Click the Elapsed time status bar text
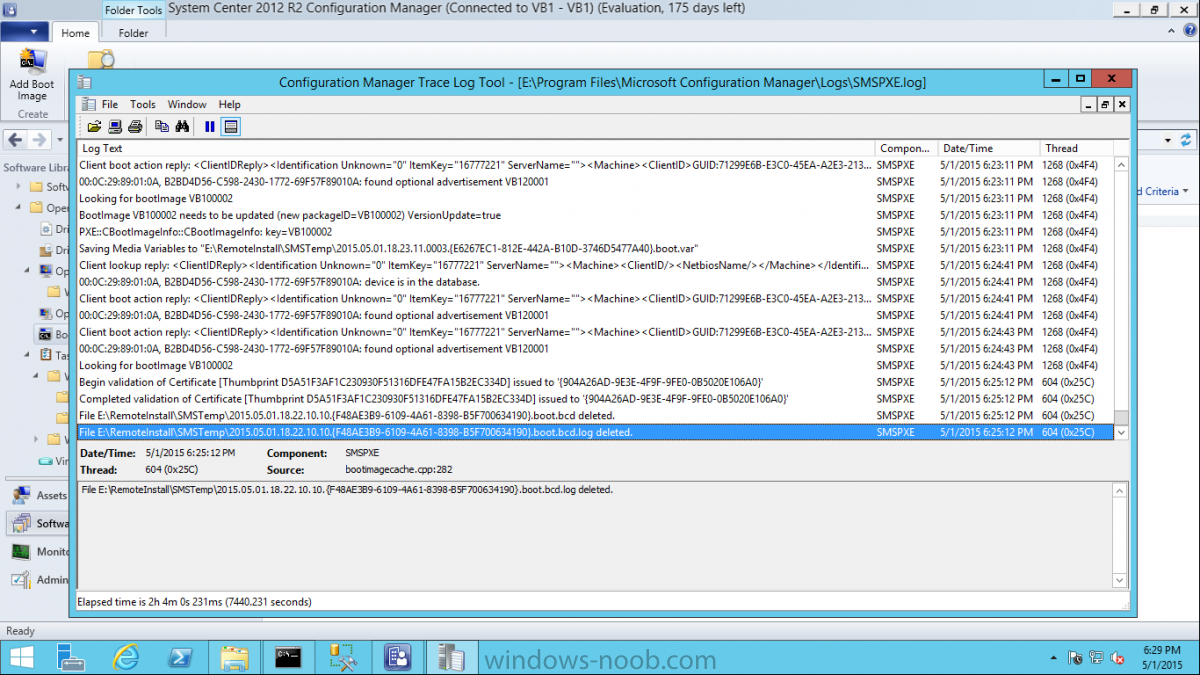 point(194,602)
